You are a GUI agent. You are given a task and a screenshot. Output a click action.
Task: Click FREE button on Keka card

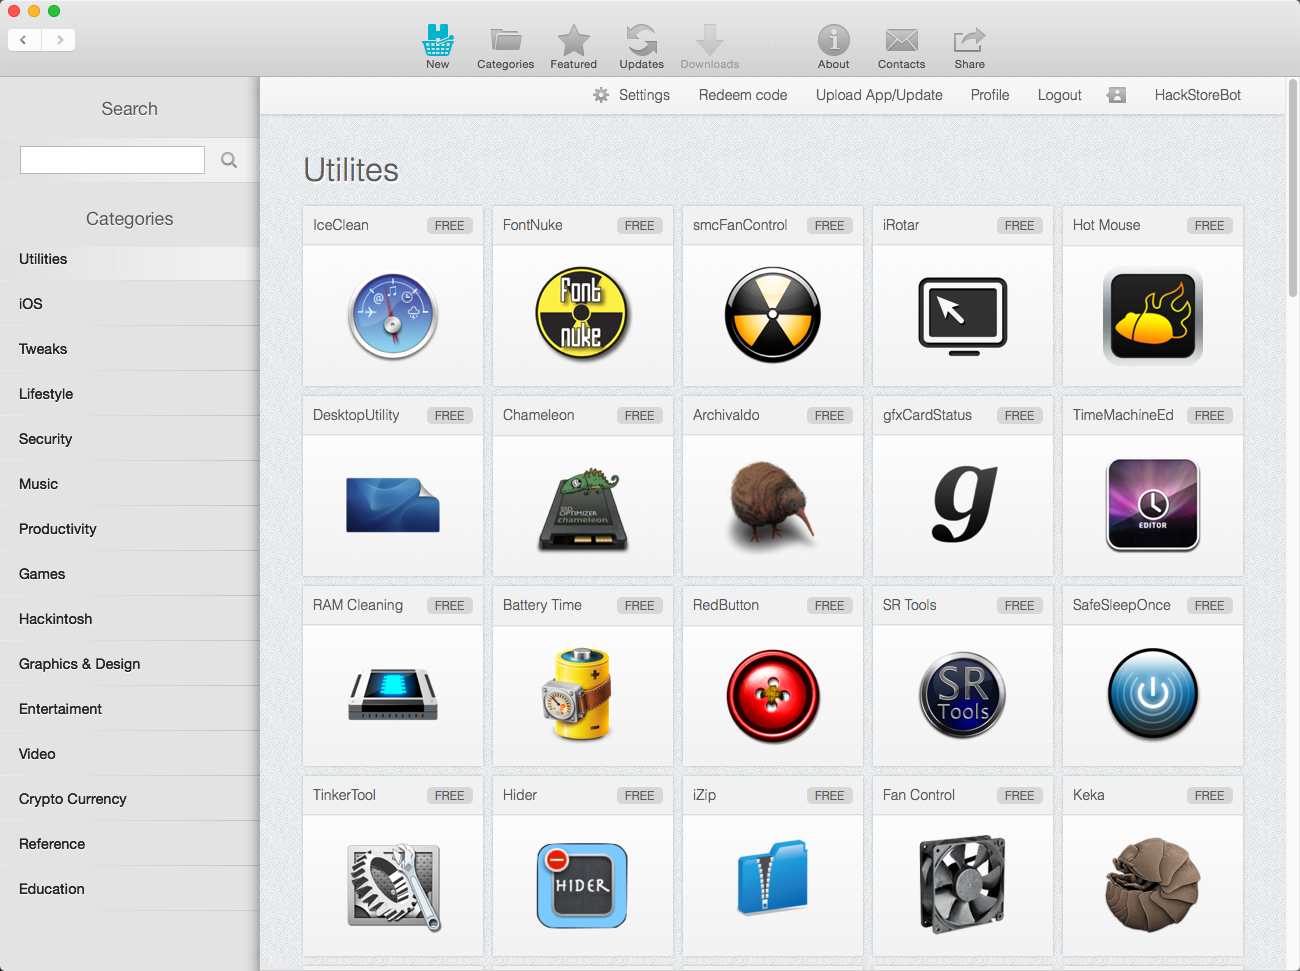[x=1210, y=796]
